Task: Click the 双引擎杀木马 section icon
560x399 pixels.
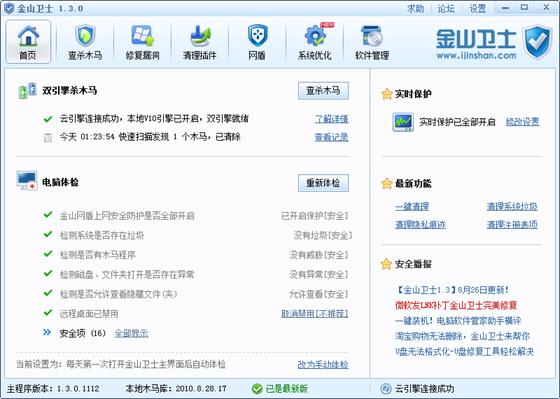Action: coord(28,91)
